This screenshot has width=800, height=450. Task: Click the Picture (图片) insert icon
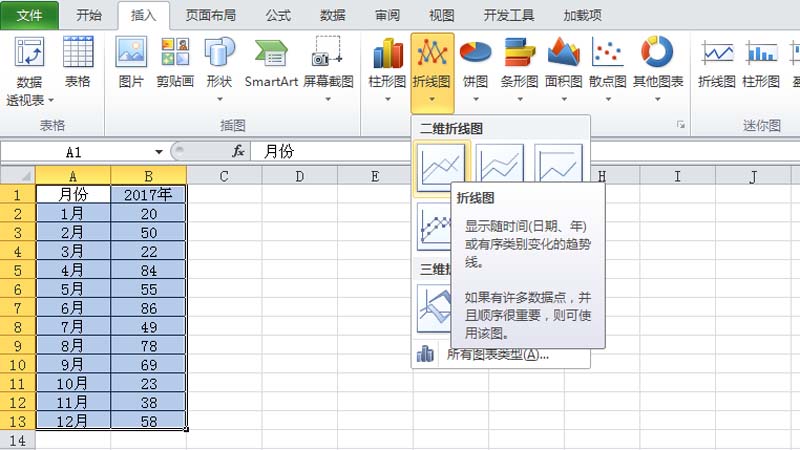131,62
